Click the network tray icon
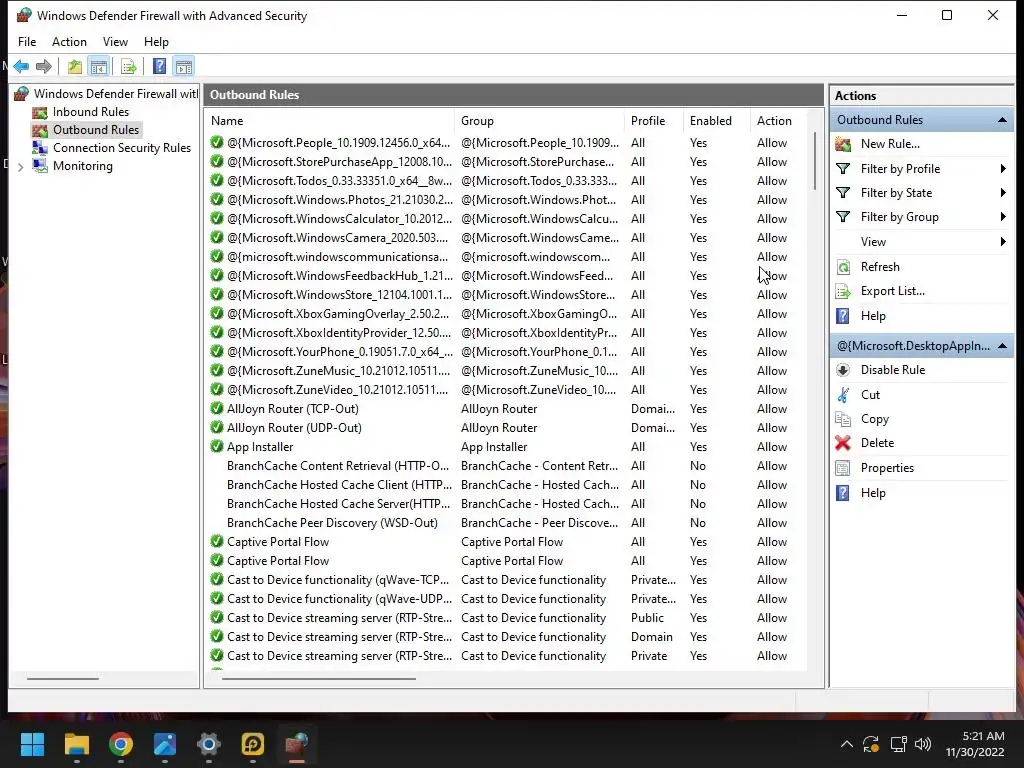Image resolution: width=1024 pixels, height=768 pixels. pos(899,744)
